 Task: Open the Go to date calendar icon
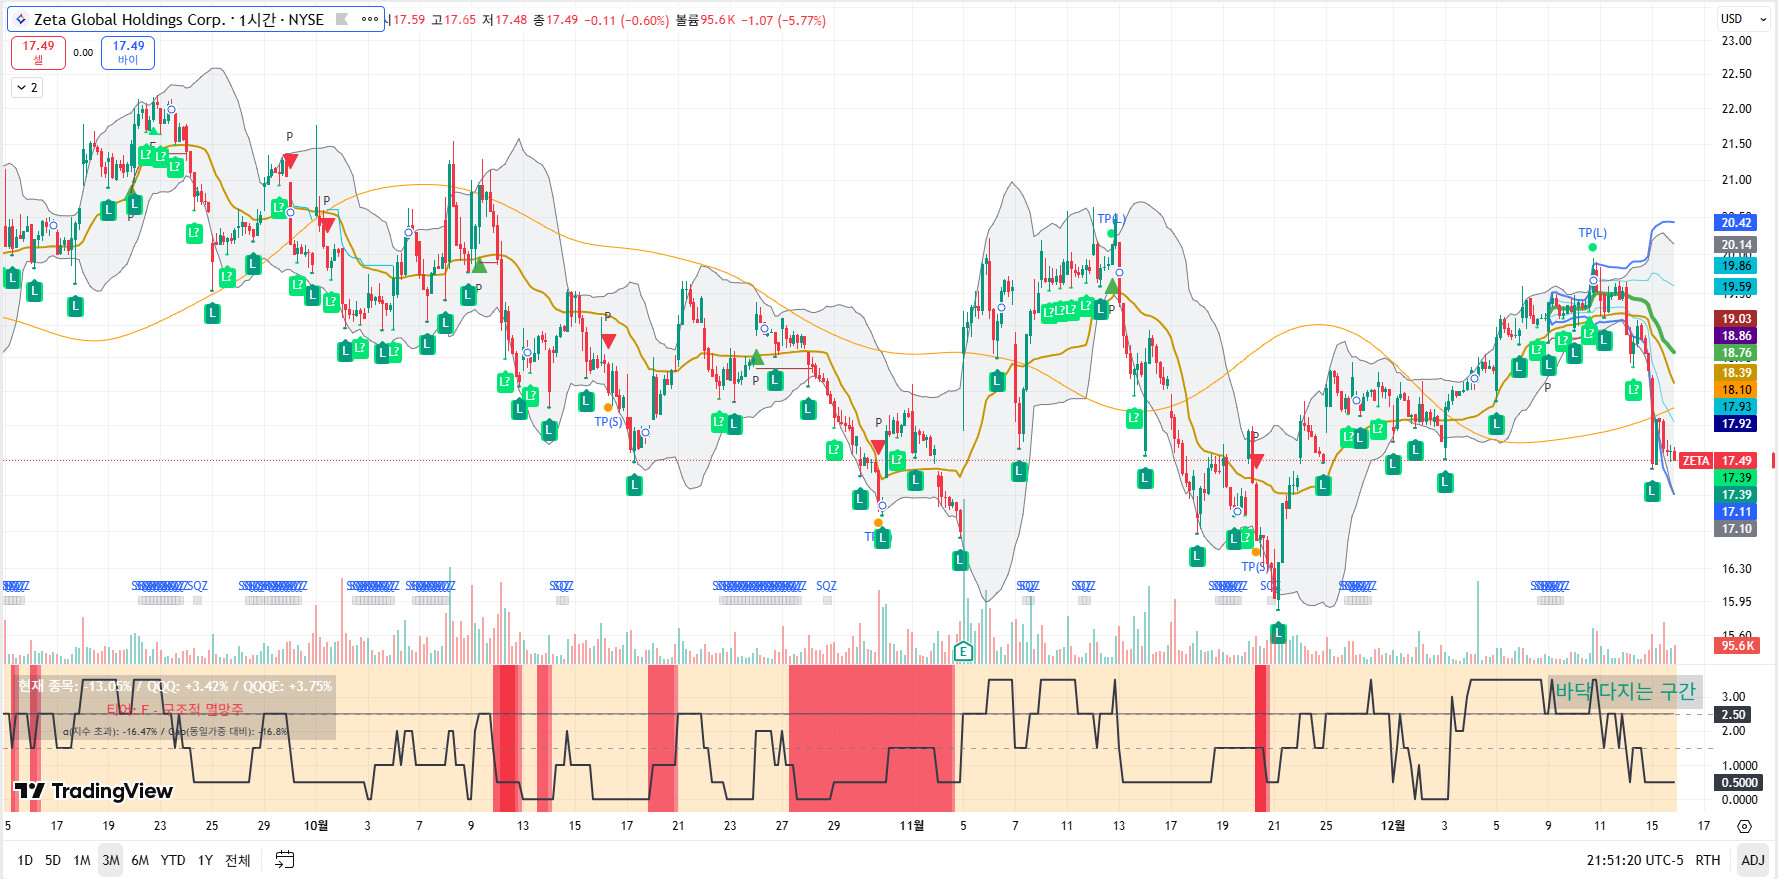click(285, 860)
